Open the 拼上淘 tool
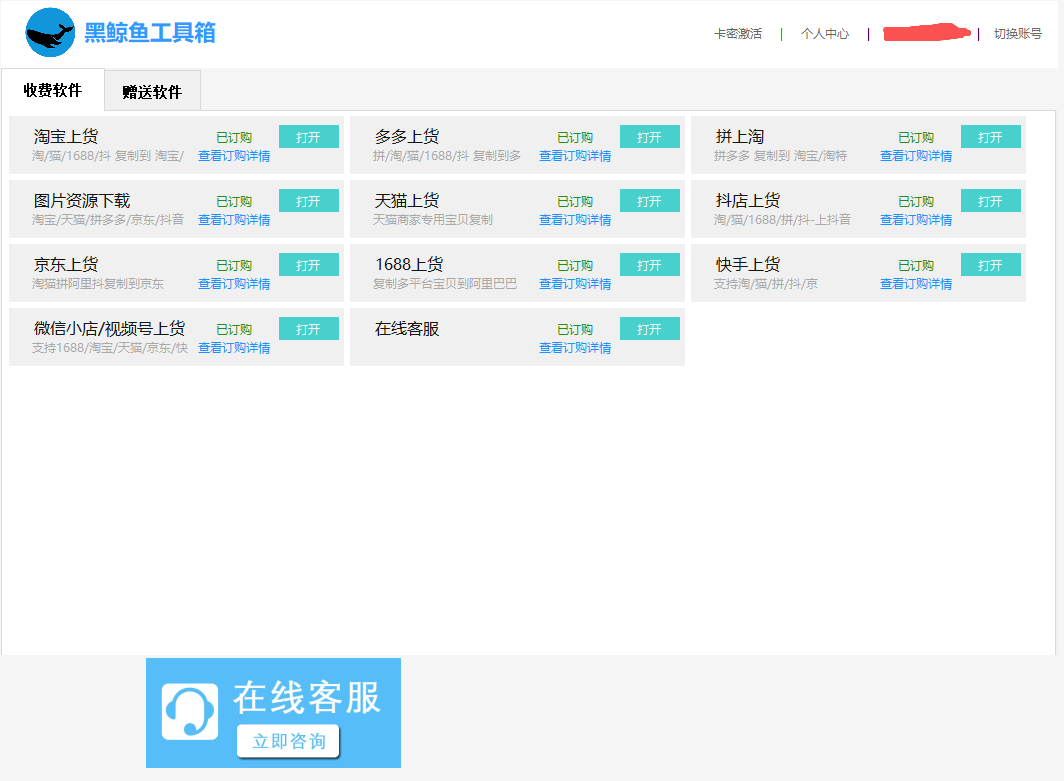This screenshot has height=781, width=1064. click(x=991, y=137)
